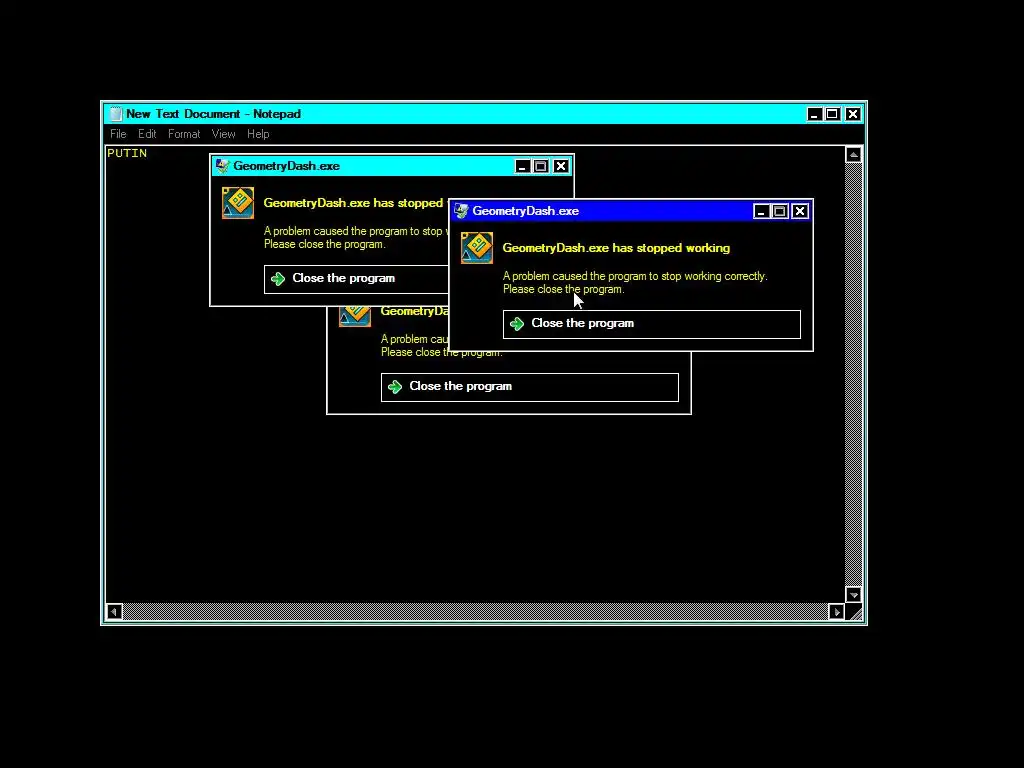
Task: Minimize the Notepad window
Action: tap(814, 114)
